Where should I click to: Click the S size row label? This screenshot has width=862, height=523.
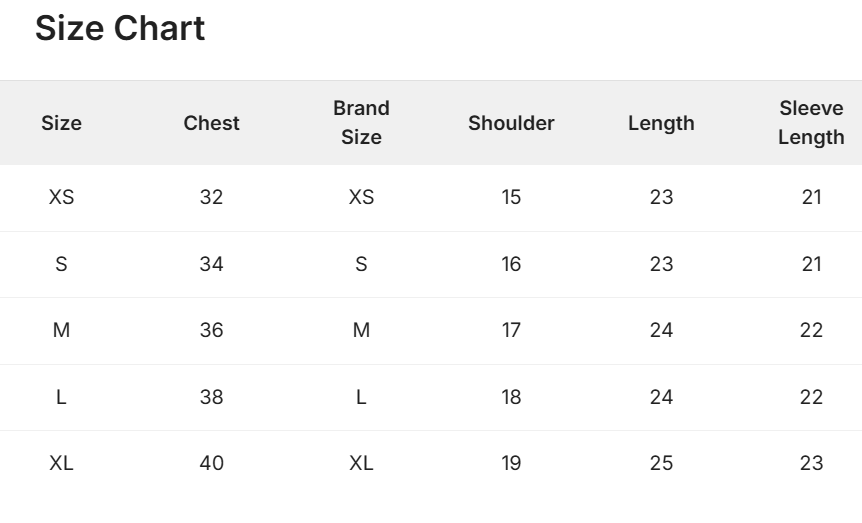point(61,264)
